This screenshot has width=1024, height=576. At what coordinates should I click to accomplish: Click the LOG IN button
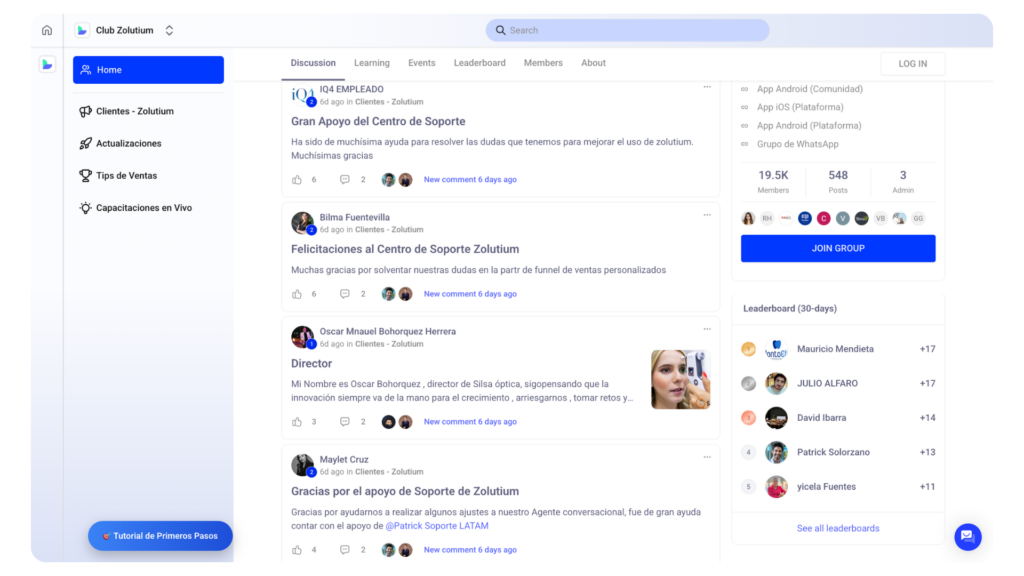click(912, 64)
